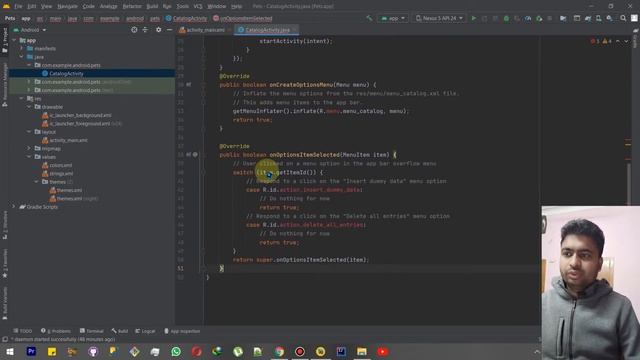Click the editor vertical scrollbar
The image size is (640, 360).
point(629,184)
